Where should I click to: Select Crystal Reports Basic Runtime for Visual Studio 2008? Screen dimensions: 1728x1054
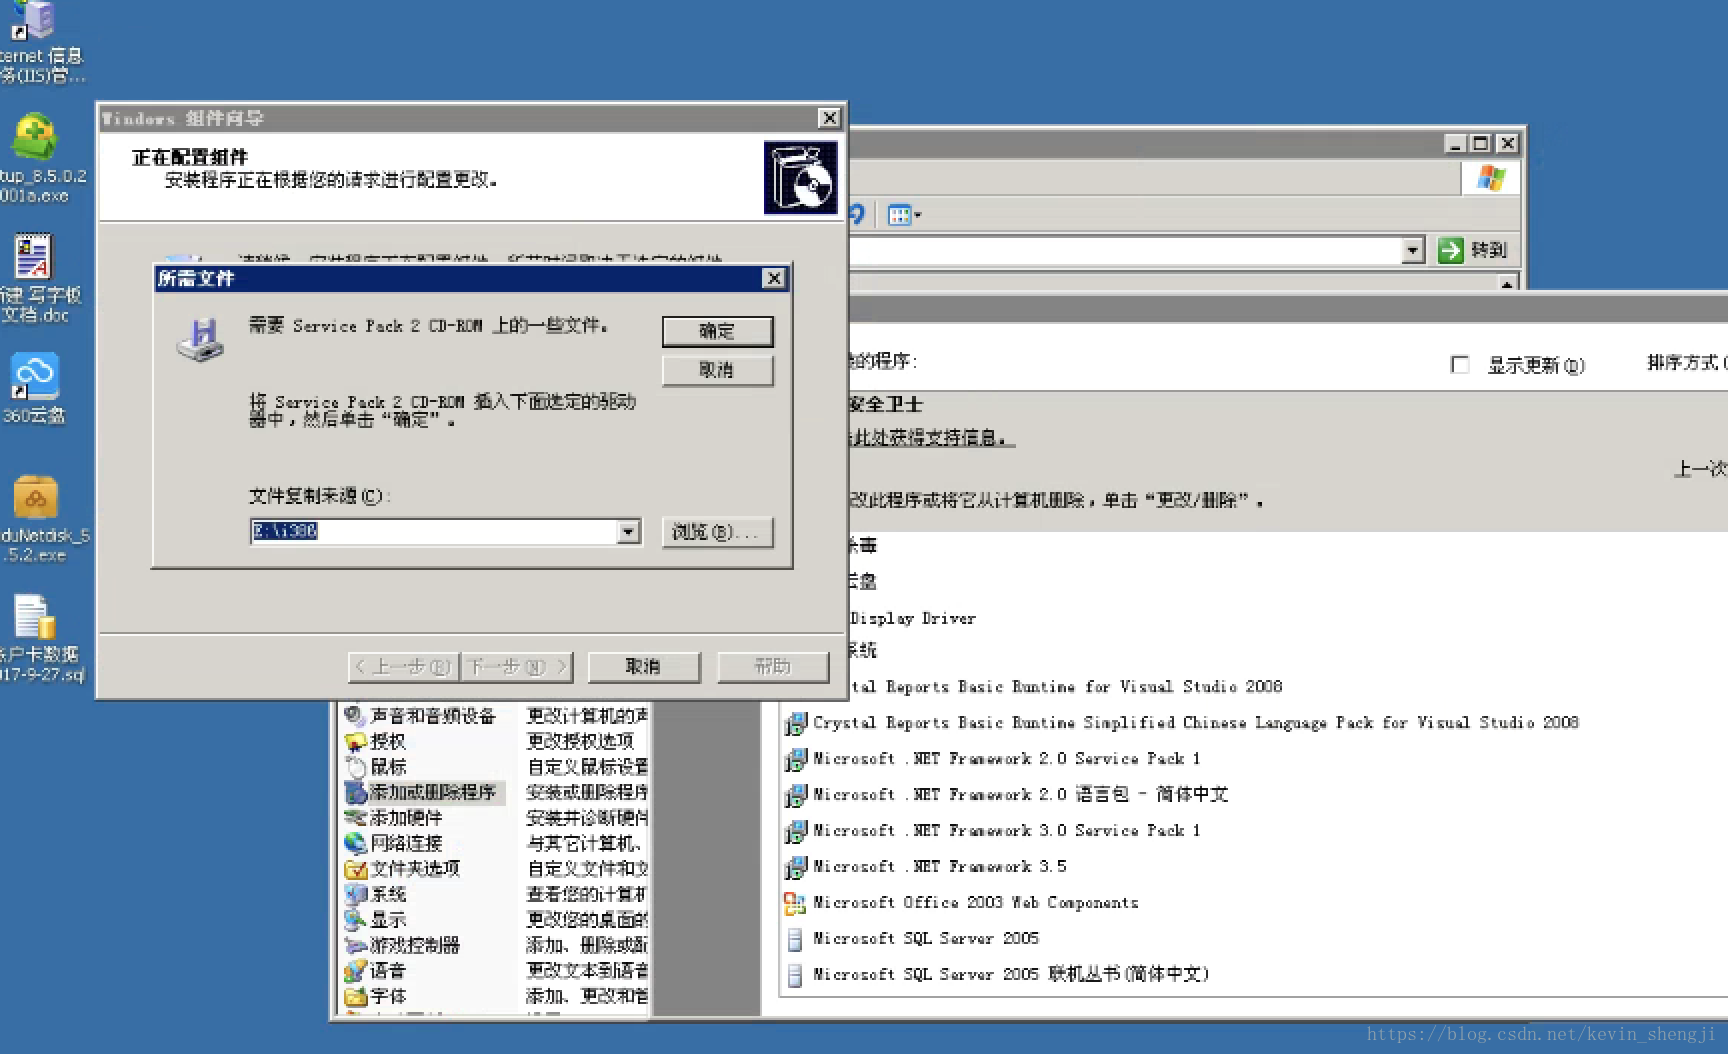[1065, 687]
